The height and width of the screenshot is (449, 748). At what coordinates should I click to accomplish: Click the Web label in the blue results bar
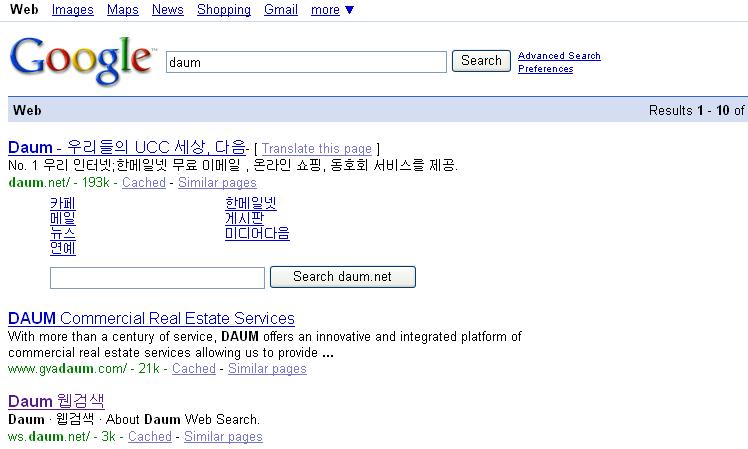27,110
